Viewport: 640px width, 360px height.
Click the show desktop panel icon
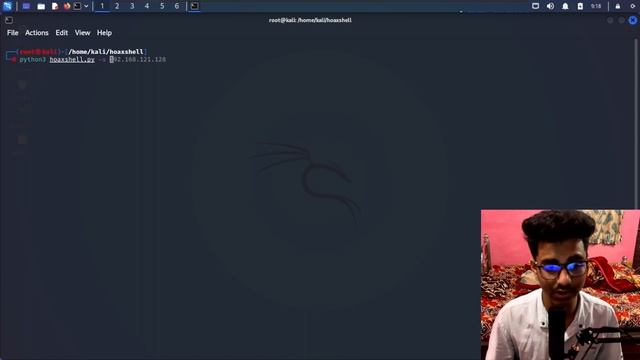[x=26, y=6]
